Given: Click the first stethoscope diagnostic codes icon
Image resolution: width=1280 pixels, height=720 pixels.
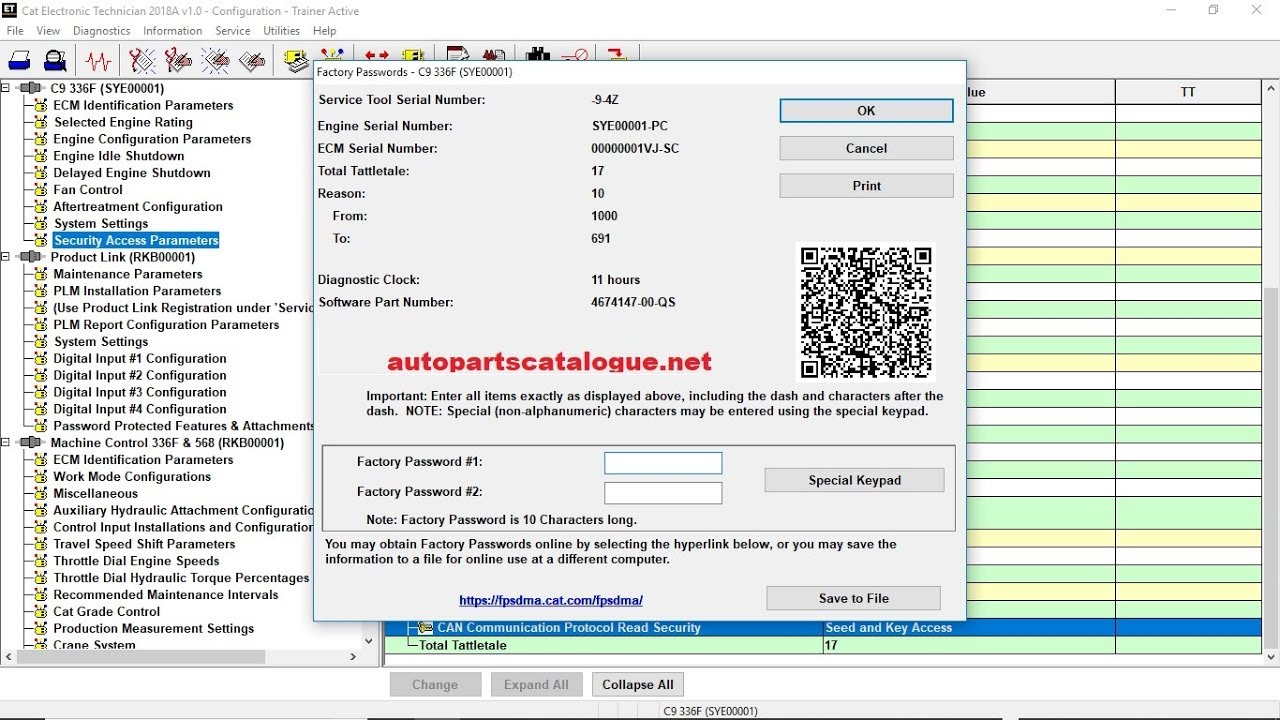Looking at the screenshot, I should coord(142,62).
